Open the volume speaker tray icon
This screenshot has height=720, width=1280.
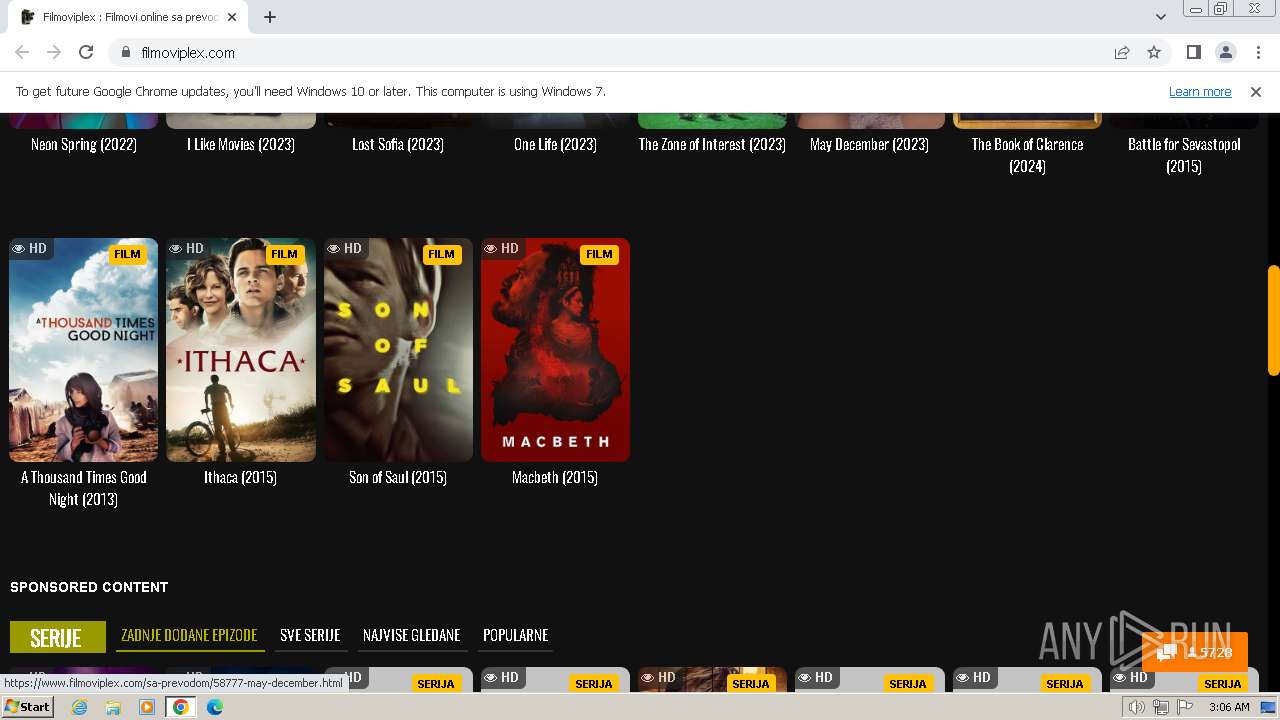coord(1136,707)
